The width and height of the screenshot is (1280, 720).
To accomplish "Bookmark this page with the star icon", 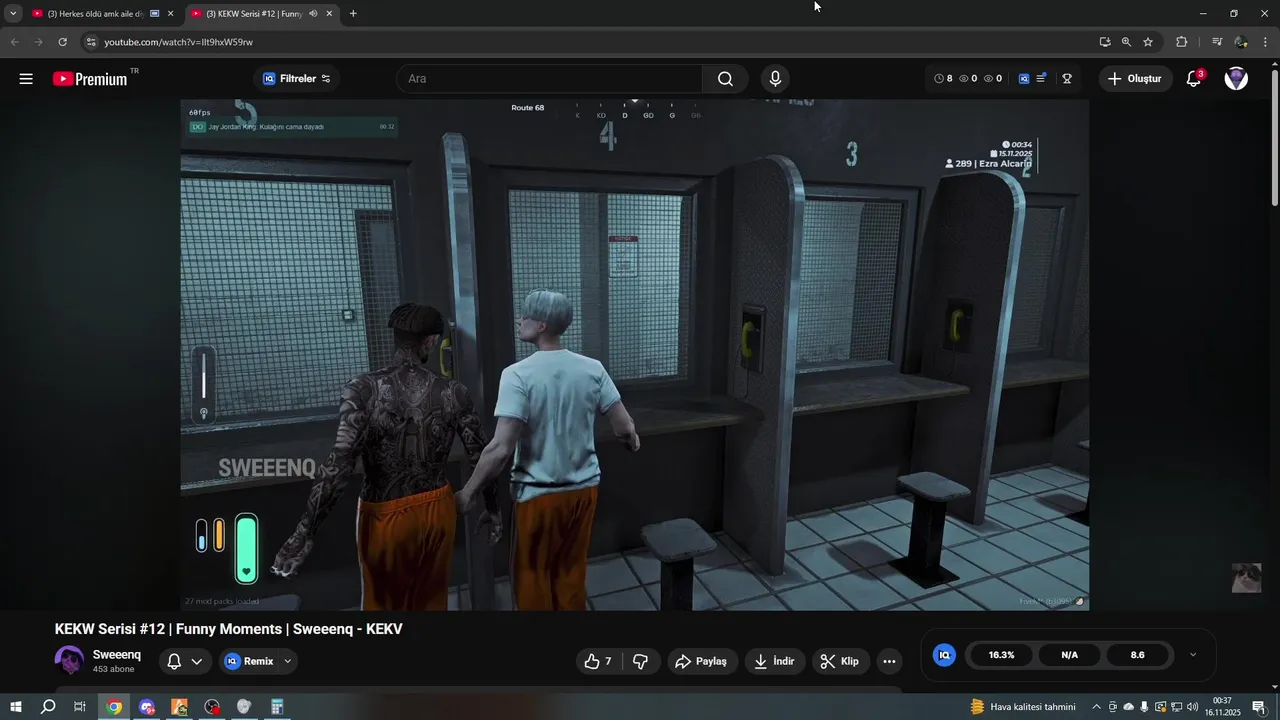I will tap(1148, 42).
